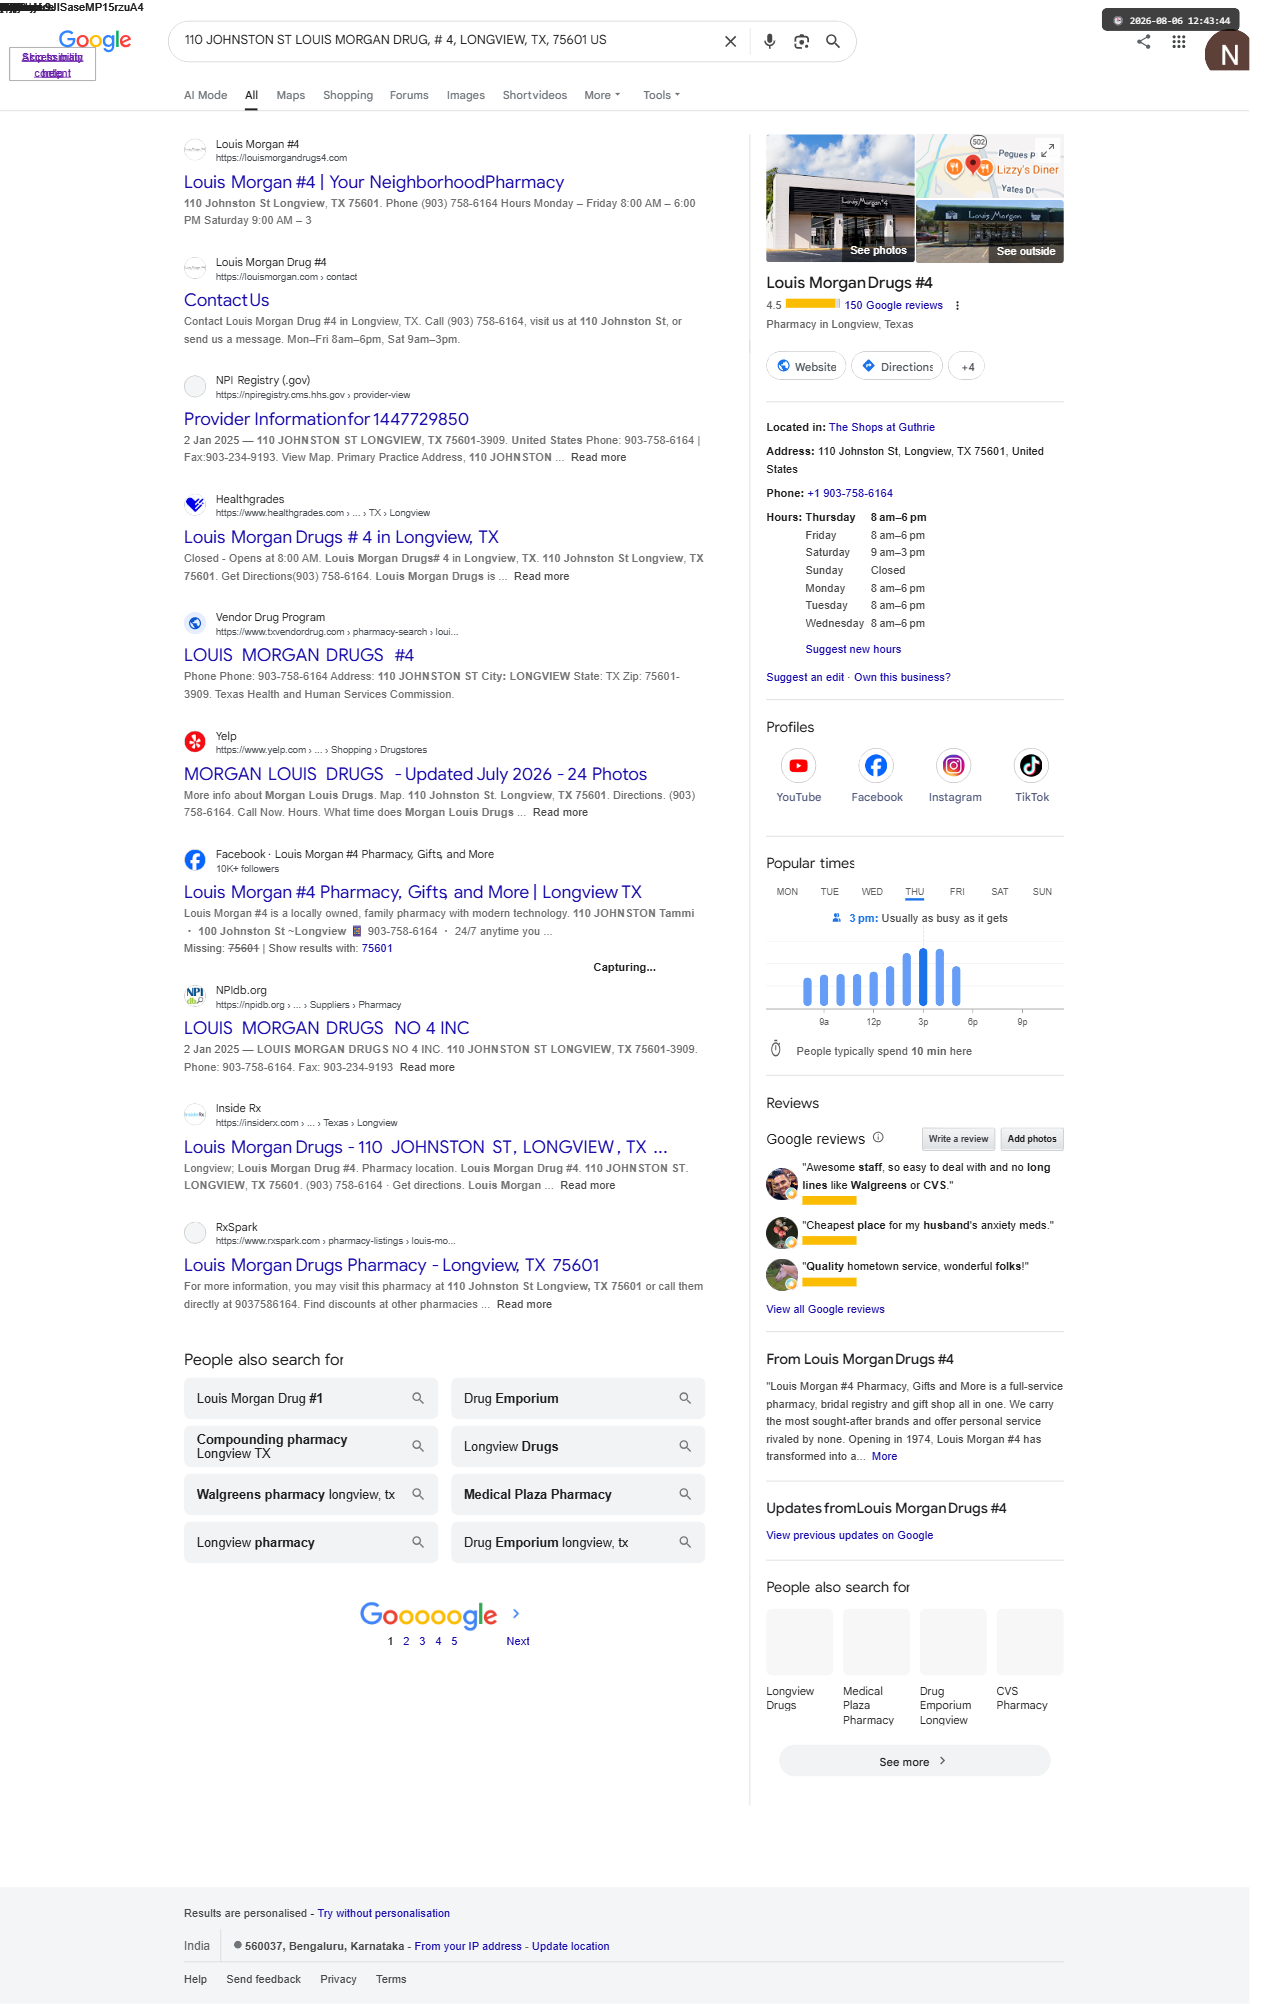Open the More dropdown in search tabs
Viewport: 1264px width, 2004px height.
pyautogui.click(x=602, y=96)
